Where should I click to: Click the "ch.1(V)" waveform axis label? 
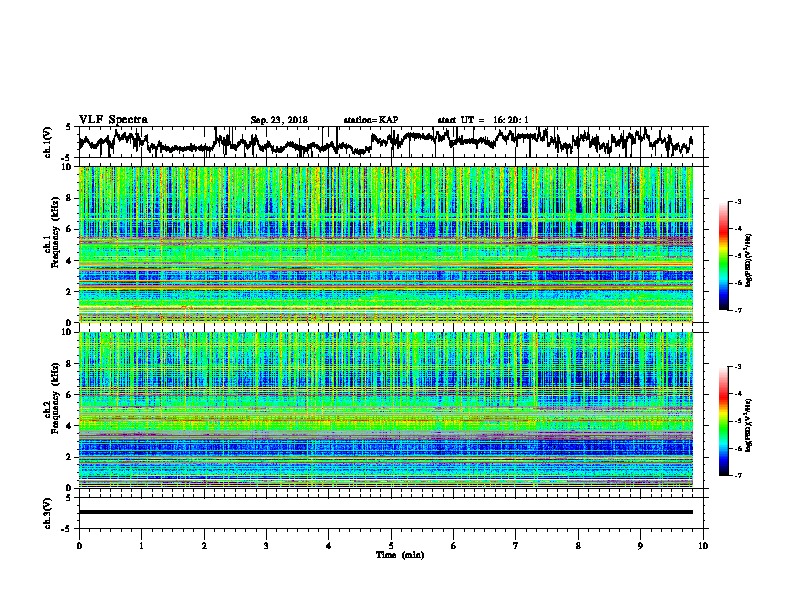click(48, 142)
